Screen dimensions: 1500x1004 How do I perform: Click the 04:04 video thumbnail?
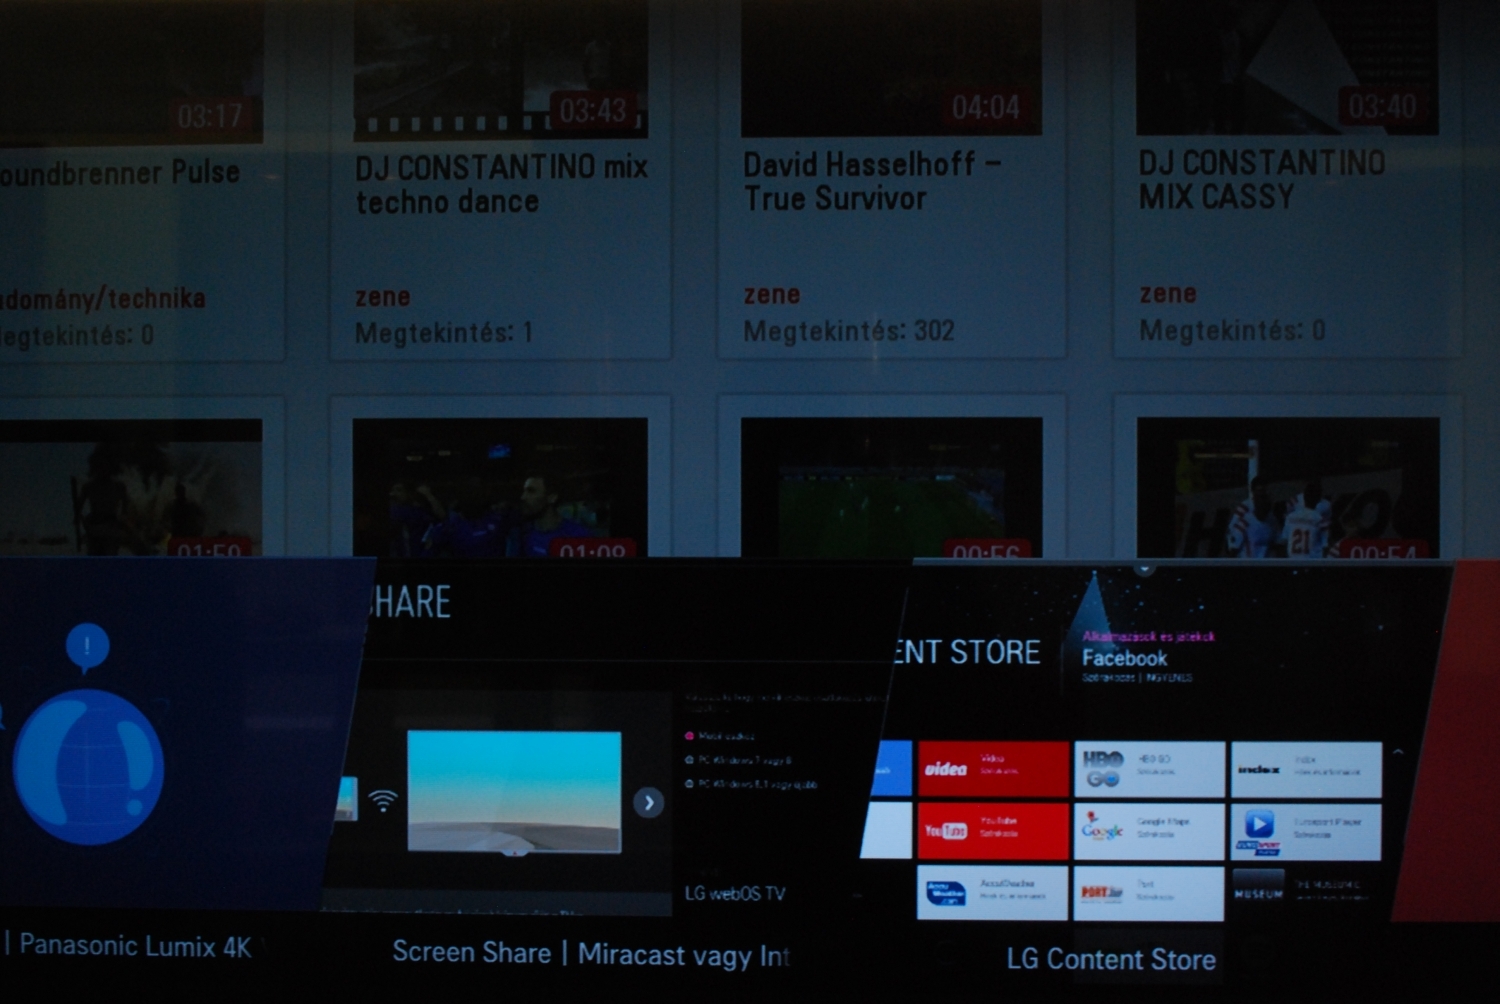pyautogui.click(x=891, y=67)
